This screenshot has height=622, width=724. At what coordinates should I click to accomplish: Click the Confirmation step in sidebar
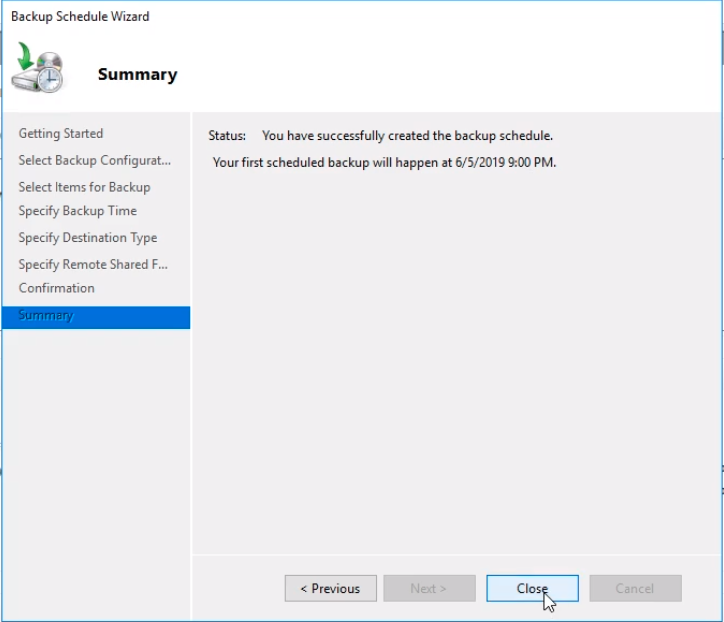[x=56, y=288]
